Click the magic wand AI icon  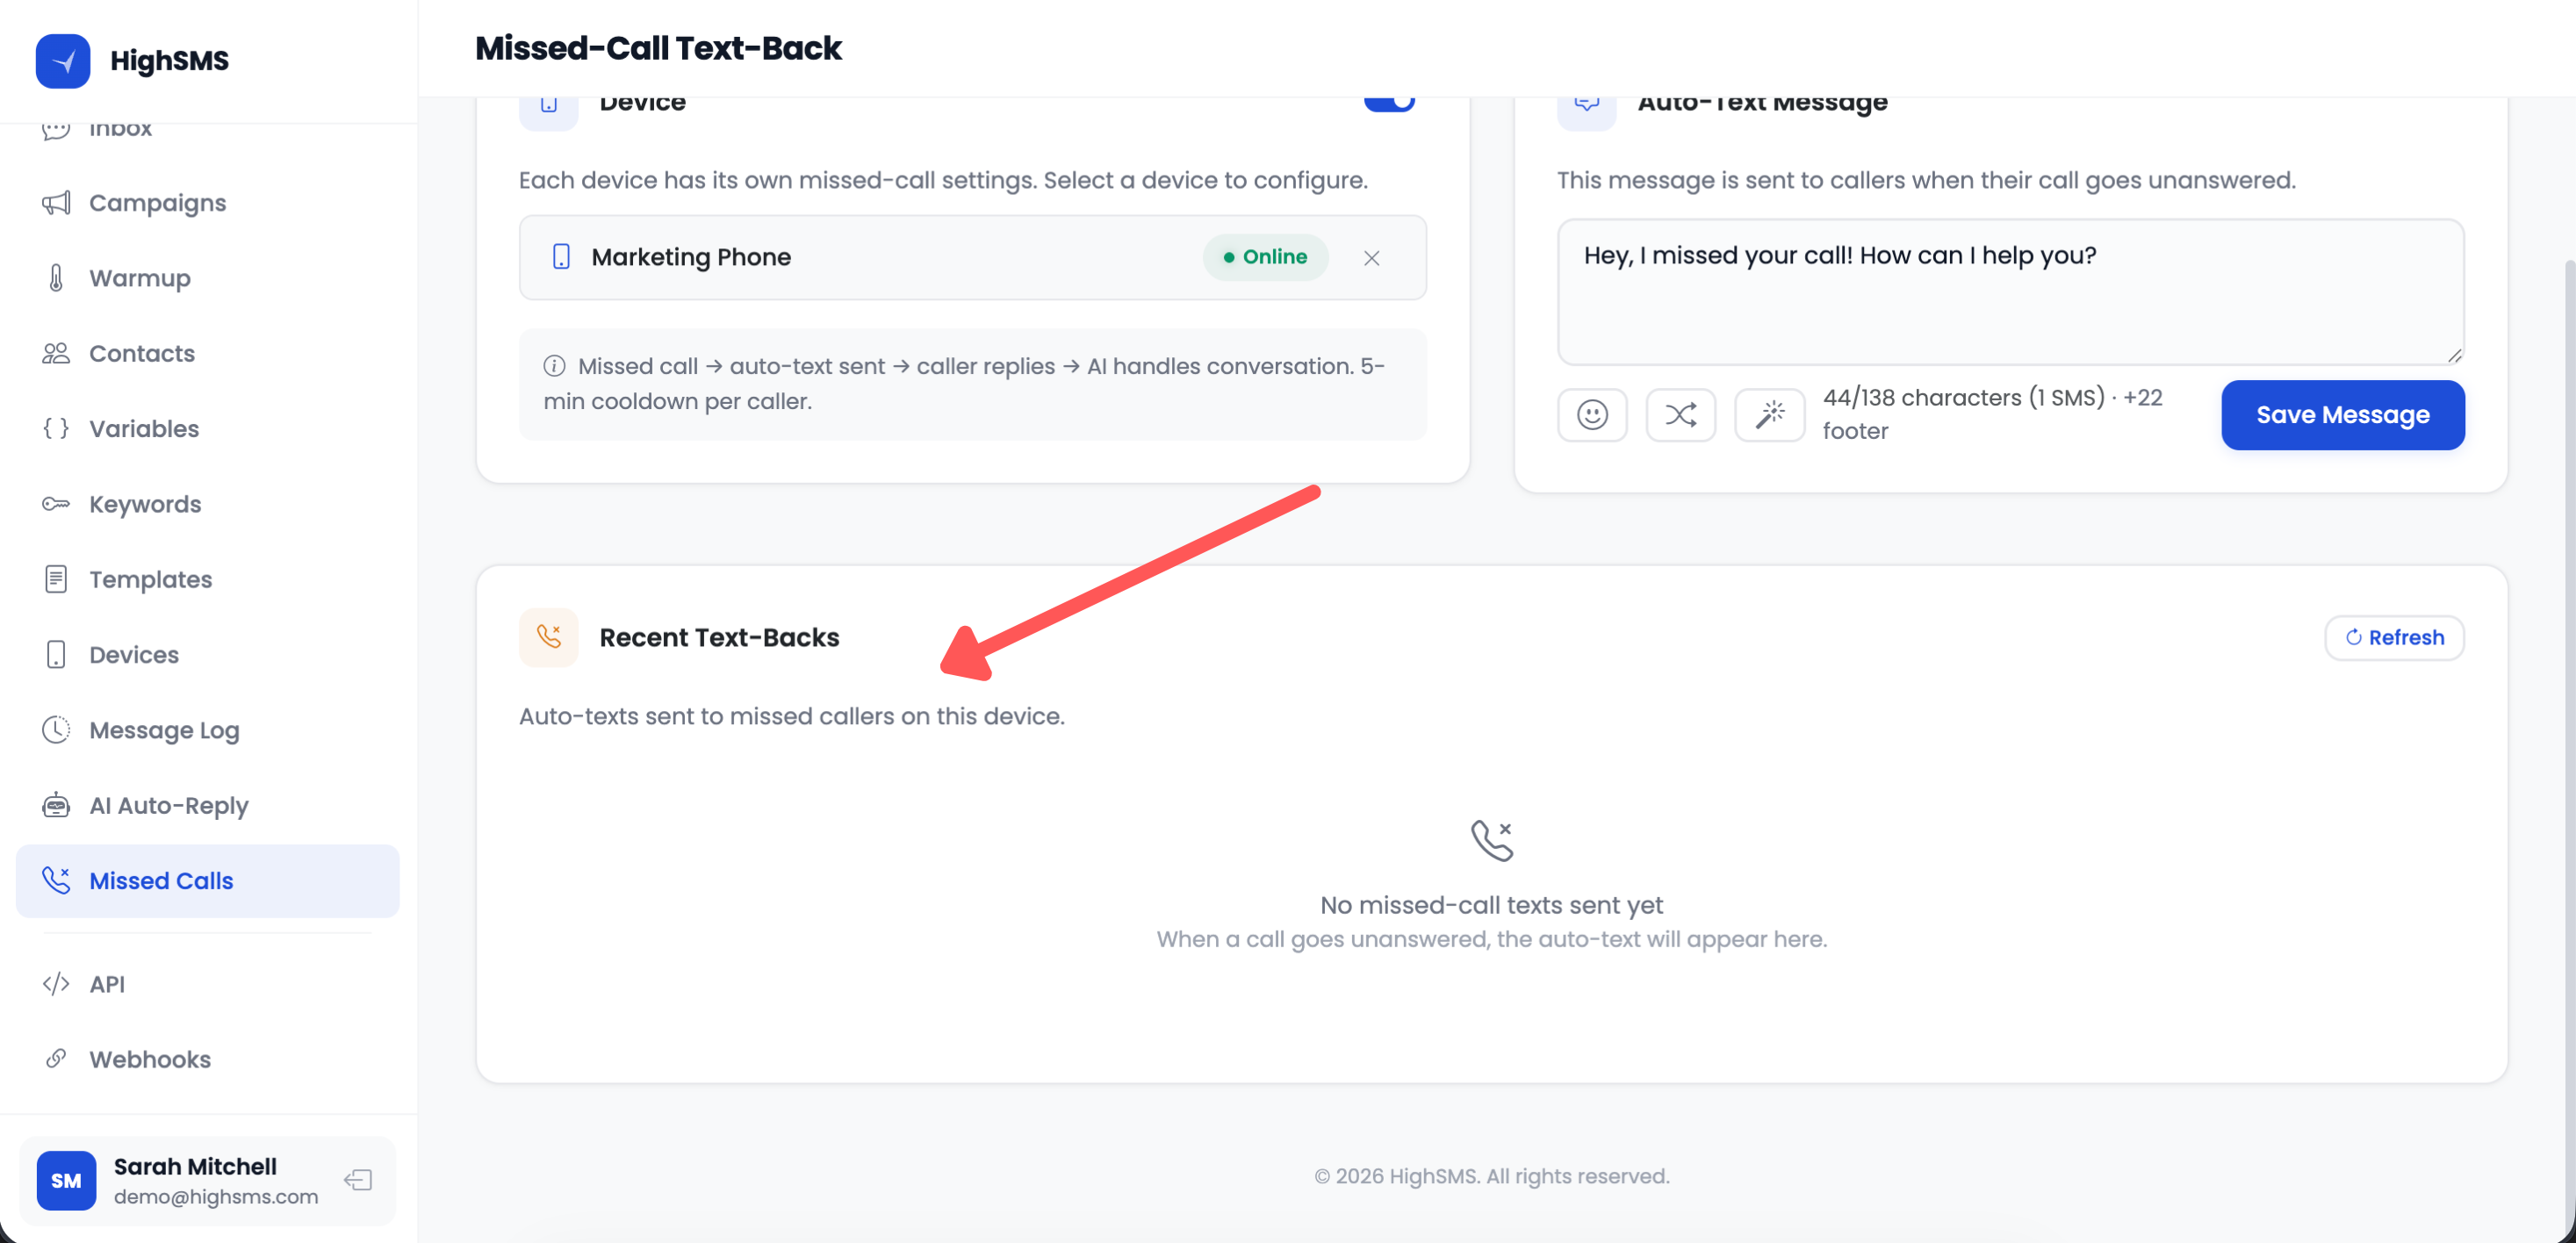pos(1769,414)
